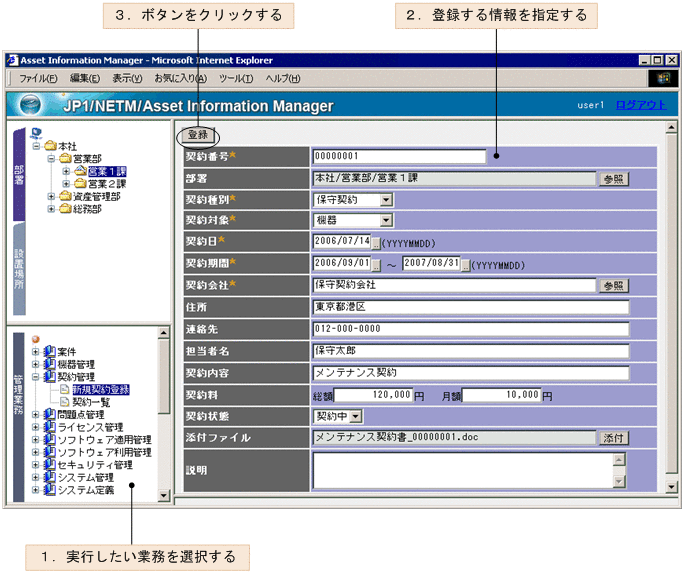
Task: Expand the 営業2課 tree node
Action: pyautogui.click(x=65, y=184)
